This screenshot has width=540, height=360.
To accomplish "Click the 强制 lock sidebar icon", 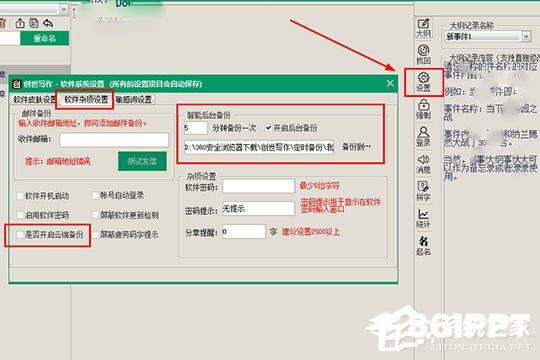I will [423, 109].
